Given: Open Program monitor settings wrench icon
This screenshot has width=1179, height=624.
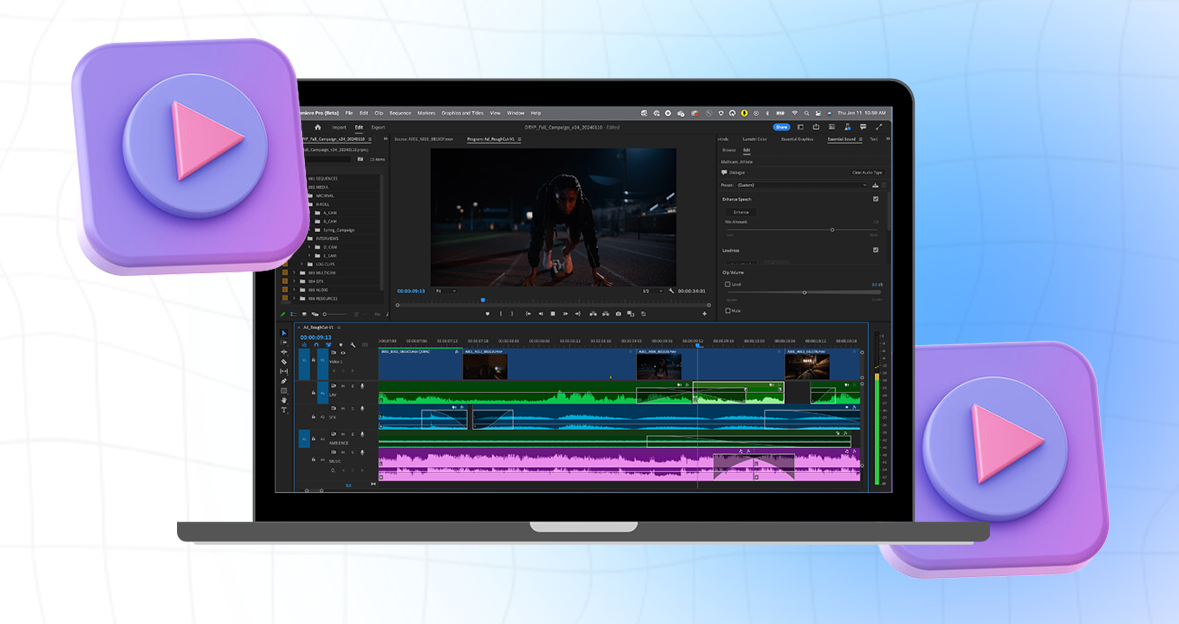Looking at the screenshot, I should (x=671, y=291).
